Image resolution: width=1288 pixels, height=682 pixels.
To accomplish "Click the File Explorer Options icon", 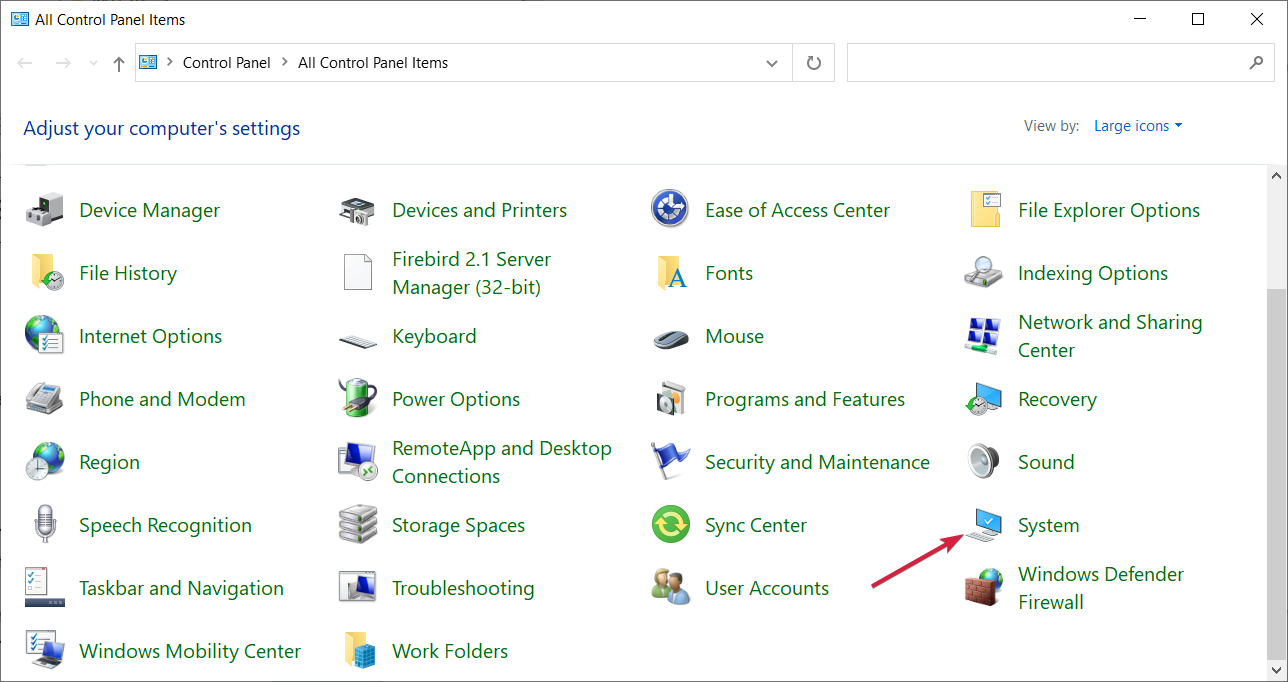I will click(x=985, y=210).
